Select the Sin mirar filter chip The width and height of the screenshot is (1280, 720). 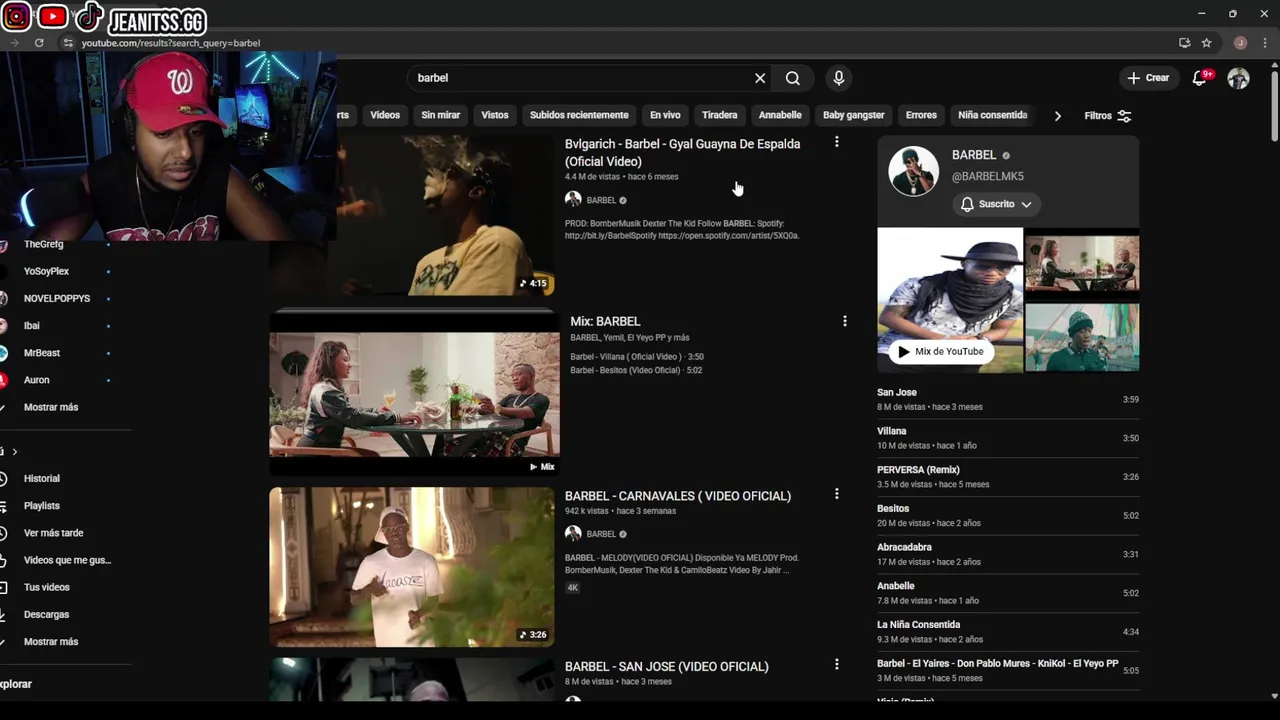click(440, 115)
